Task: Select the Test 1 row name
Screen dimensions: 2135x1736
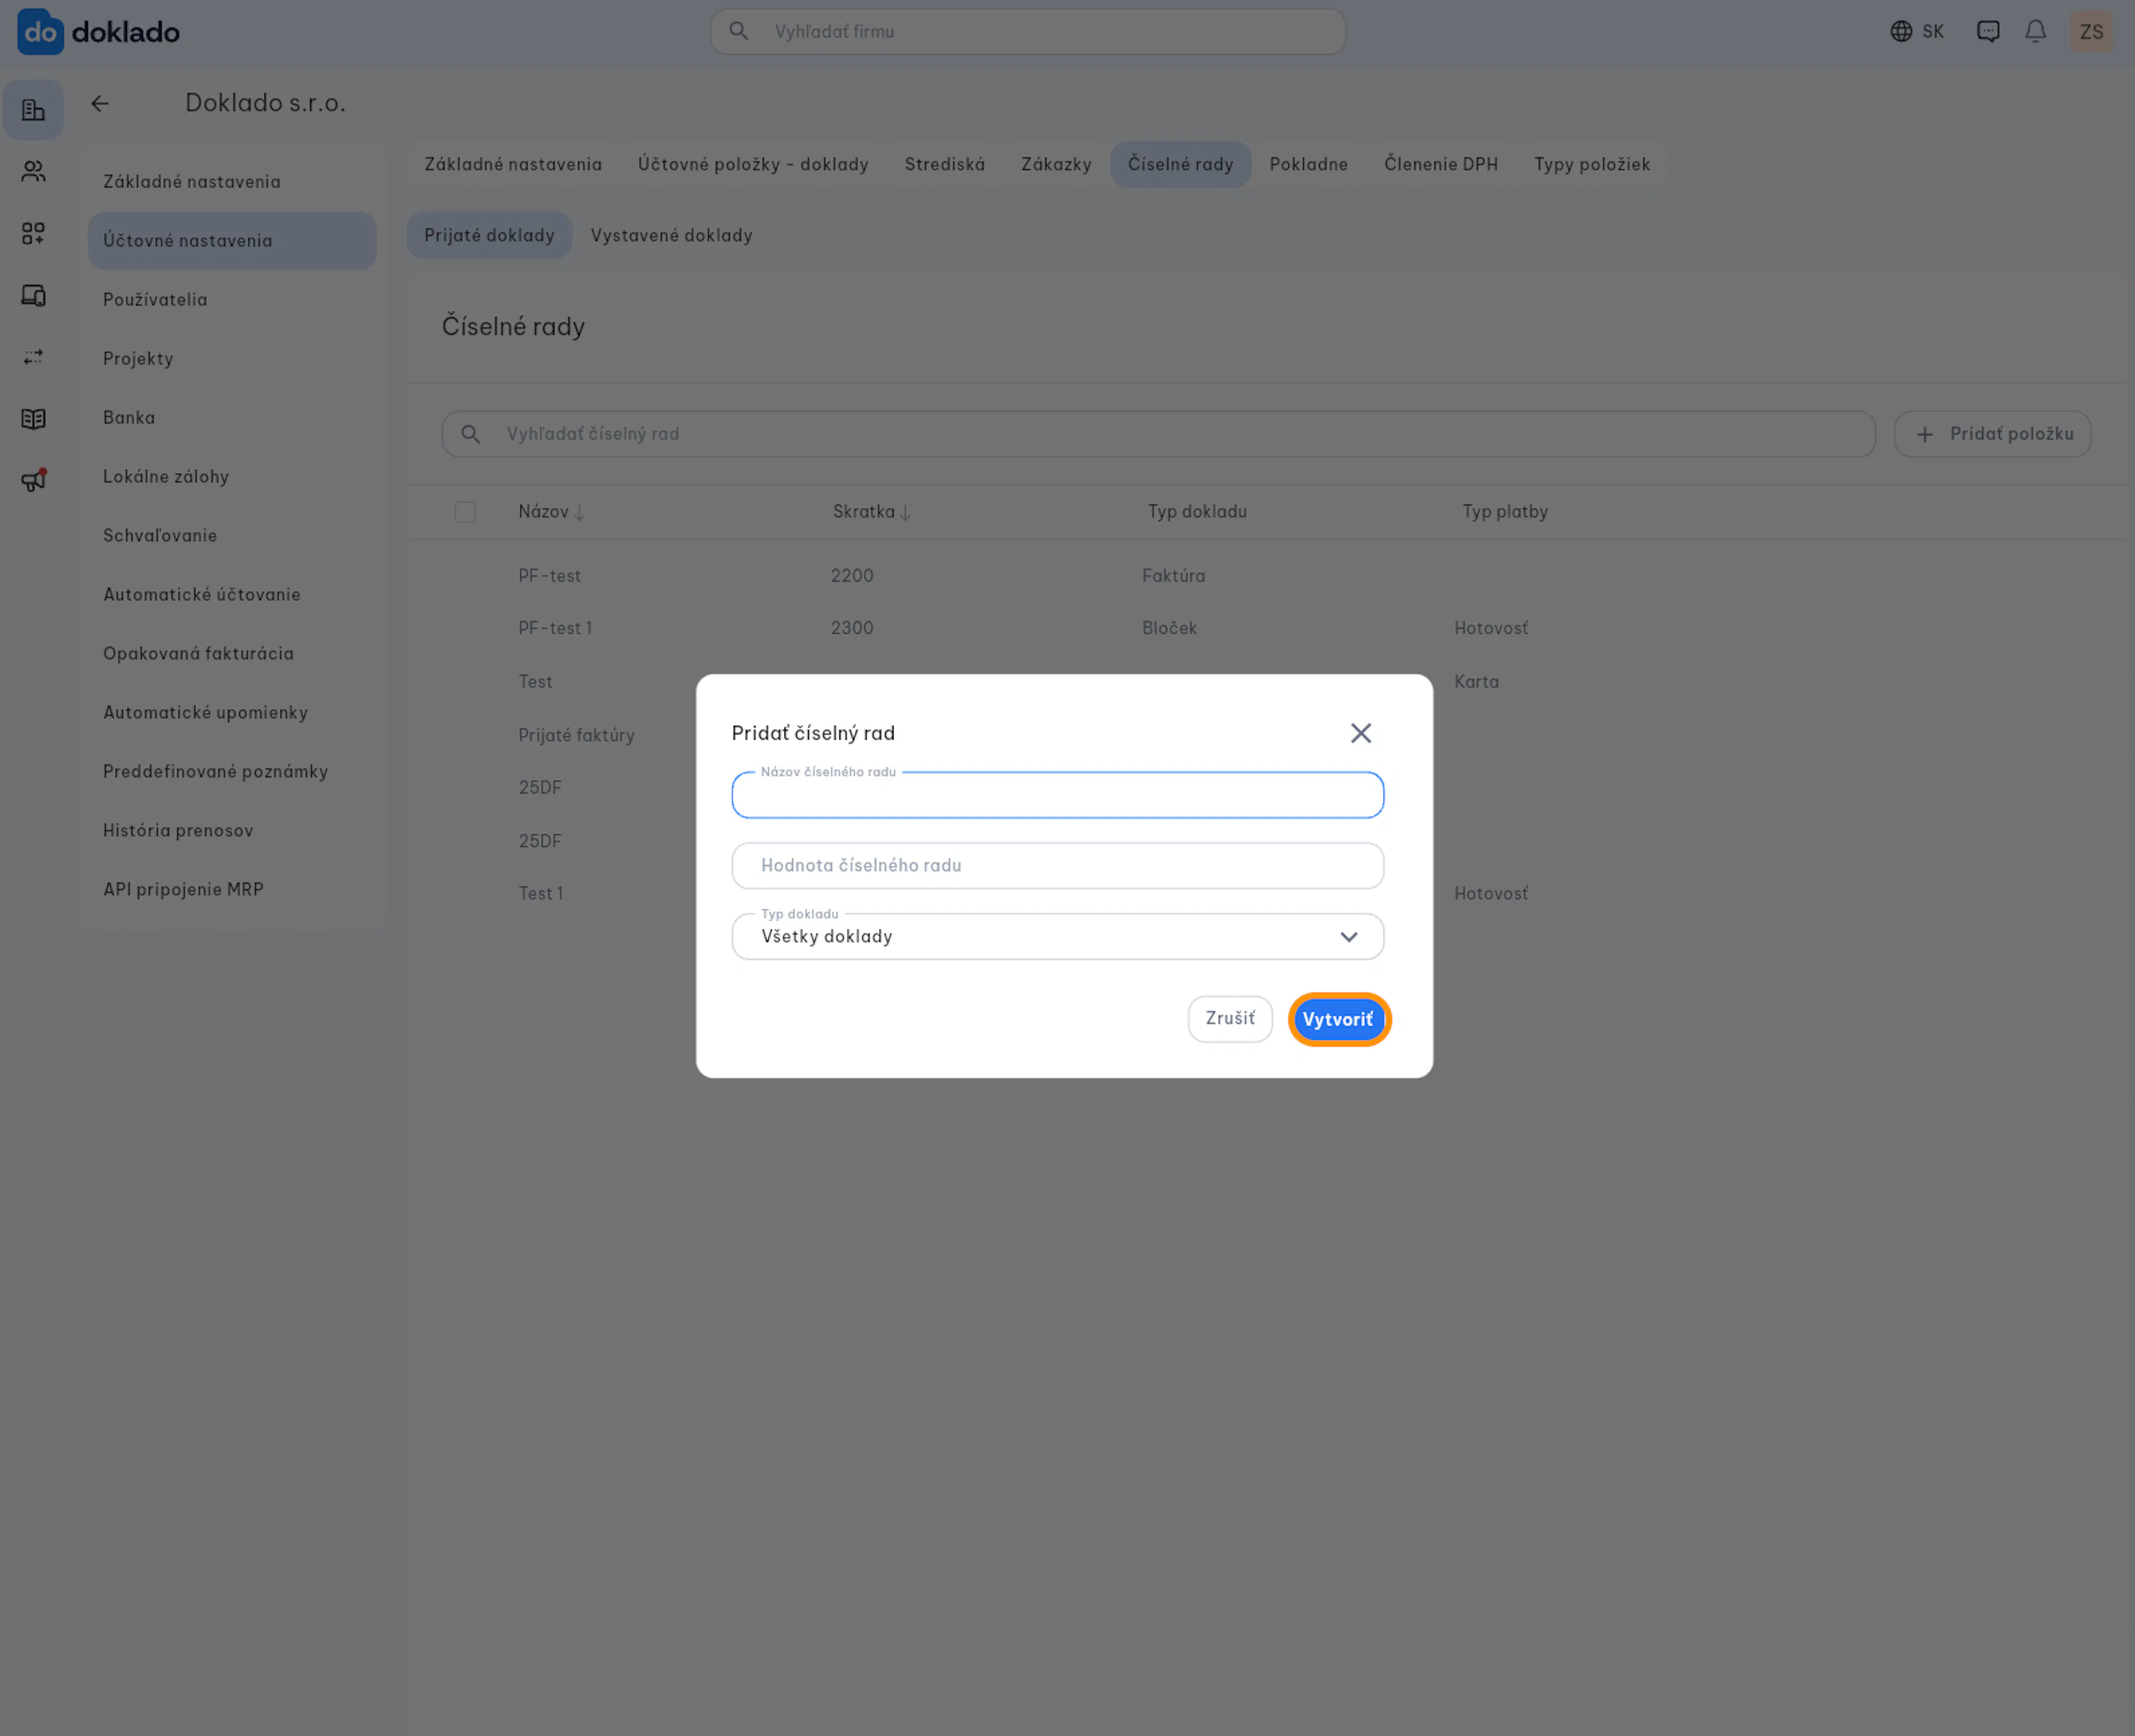Action: [540, 894]
